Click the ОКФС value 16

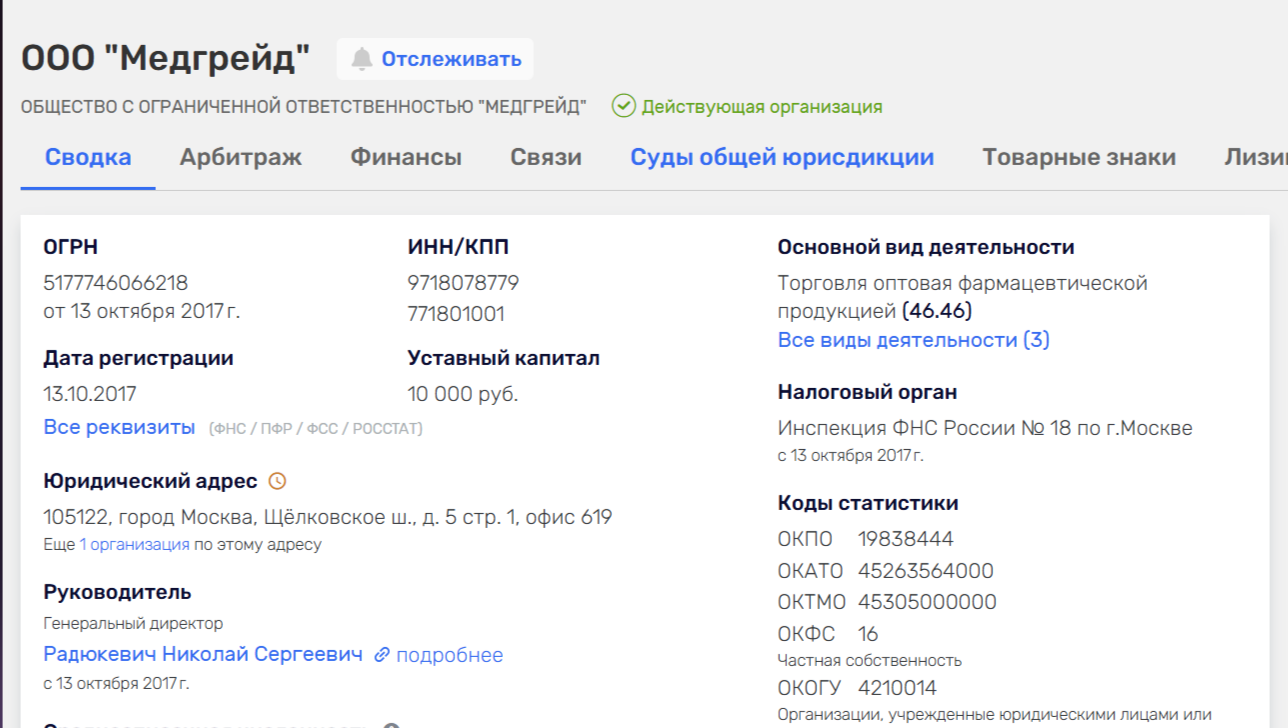[x=868, y=634]
